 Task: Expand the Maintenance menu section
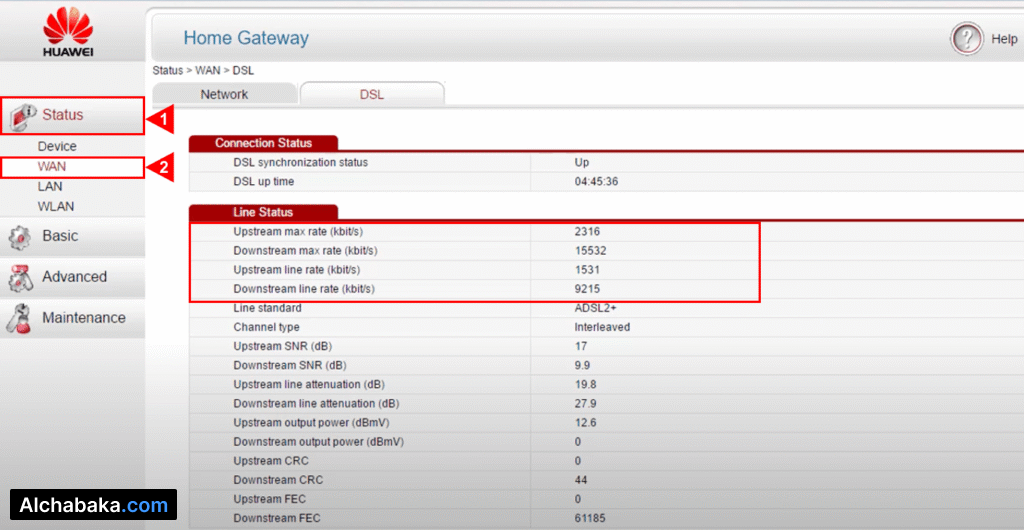point(83,318)
